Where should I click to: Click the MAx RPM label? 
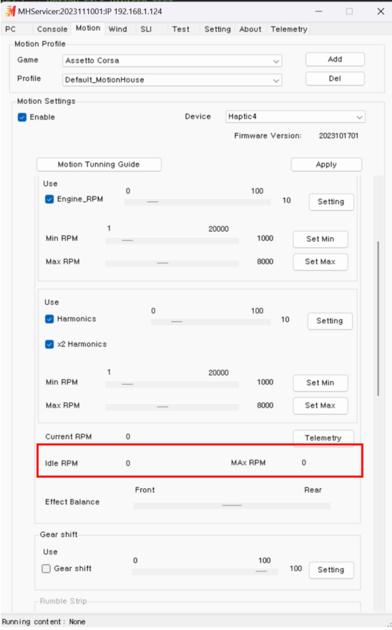tap(248, 463)
